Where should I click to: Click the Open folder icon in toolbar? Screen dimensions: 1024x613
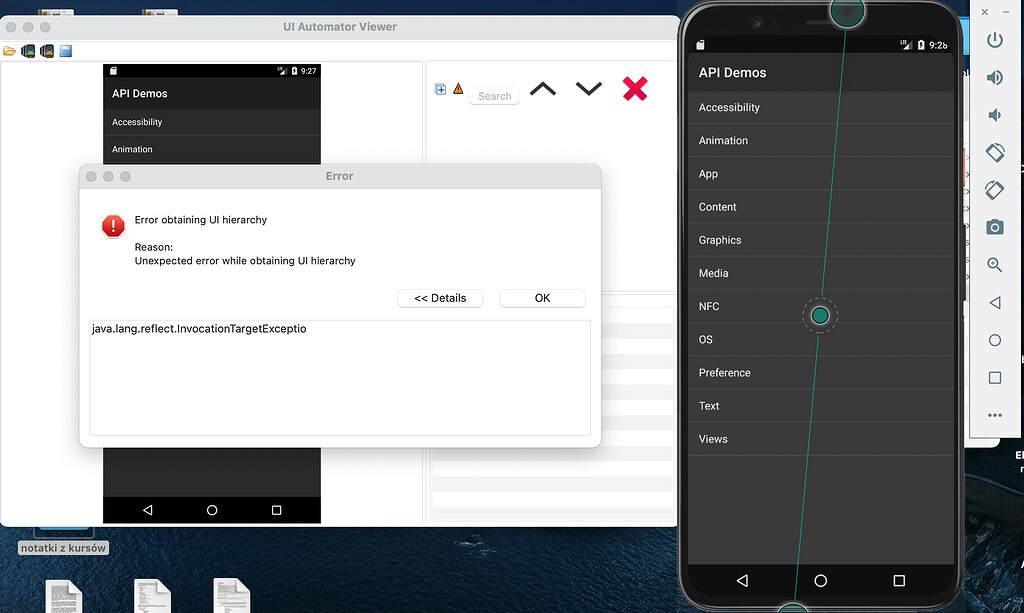[x=10, y=51]
